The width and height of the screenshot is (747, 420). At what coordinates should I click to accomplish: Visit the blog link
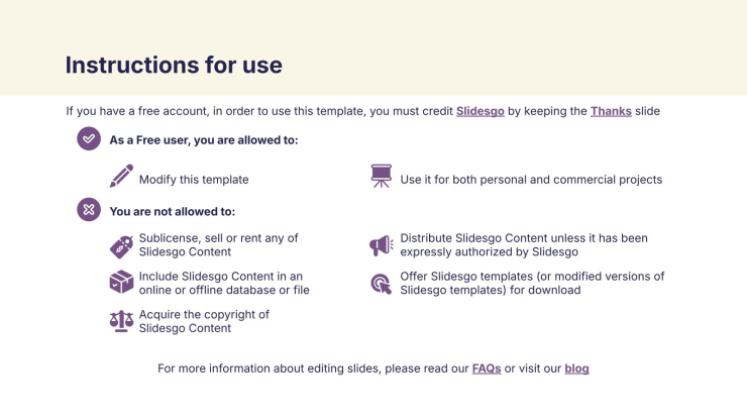tap(577, 369)
